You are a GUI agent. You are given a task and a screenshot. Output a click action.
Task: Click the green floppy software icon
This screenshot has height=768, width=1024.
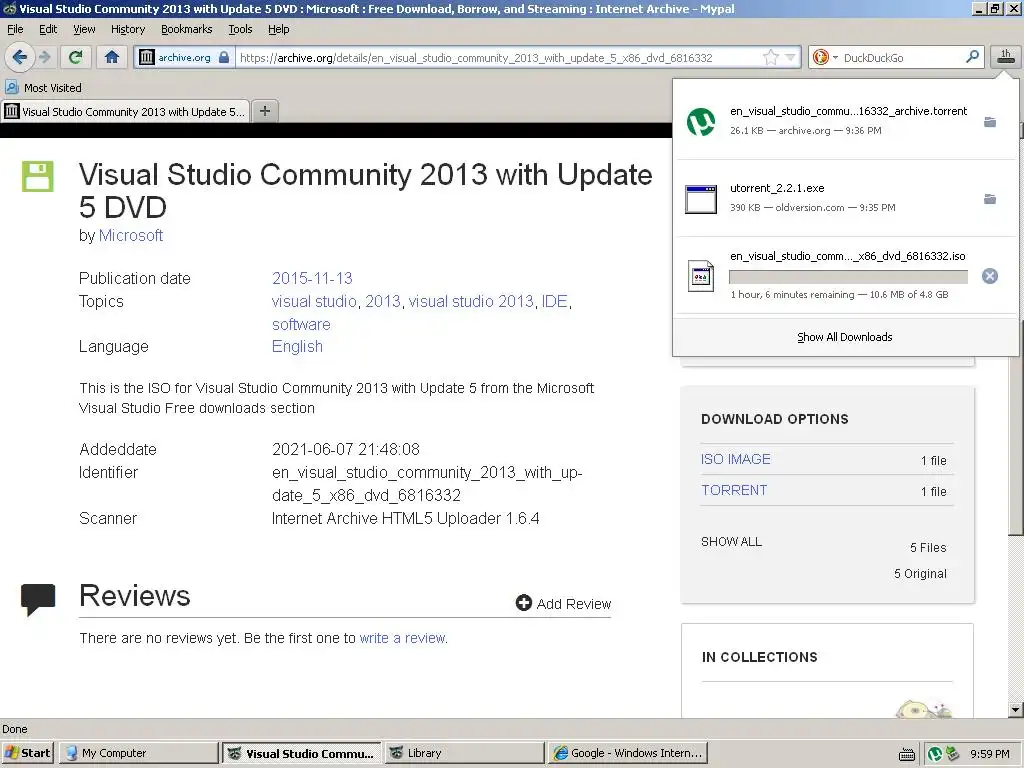pos(38,176)
